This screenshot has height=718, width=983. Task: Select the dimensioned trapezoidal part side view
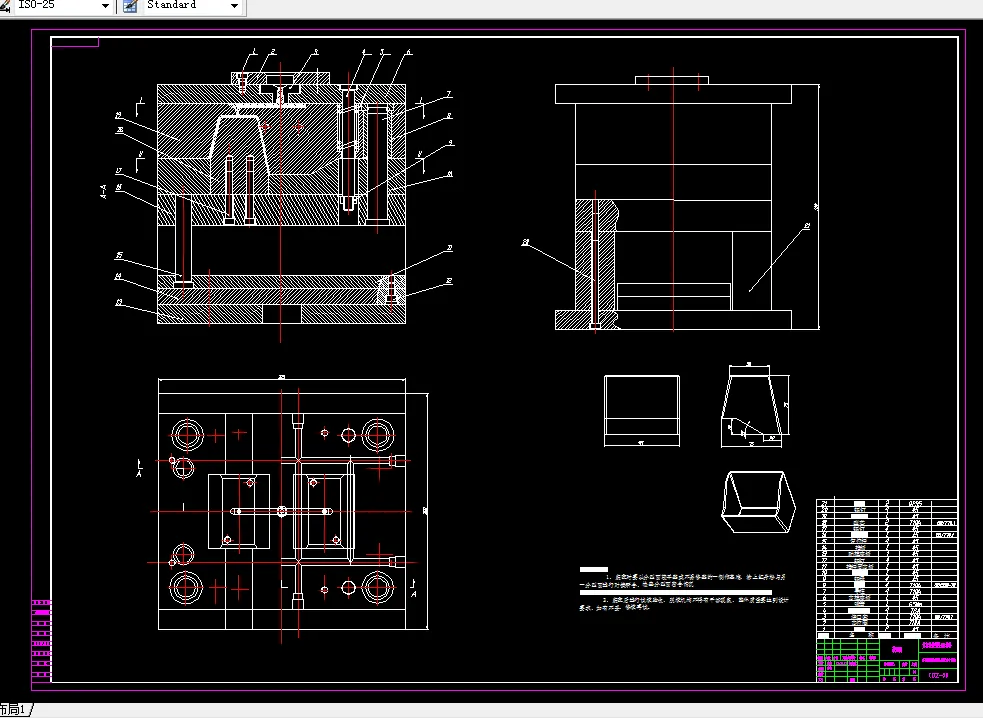[755, 405]
